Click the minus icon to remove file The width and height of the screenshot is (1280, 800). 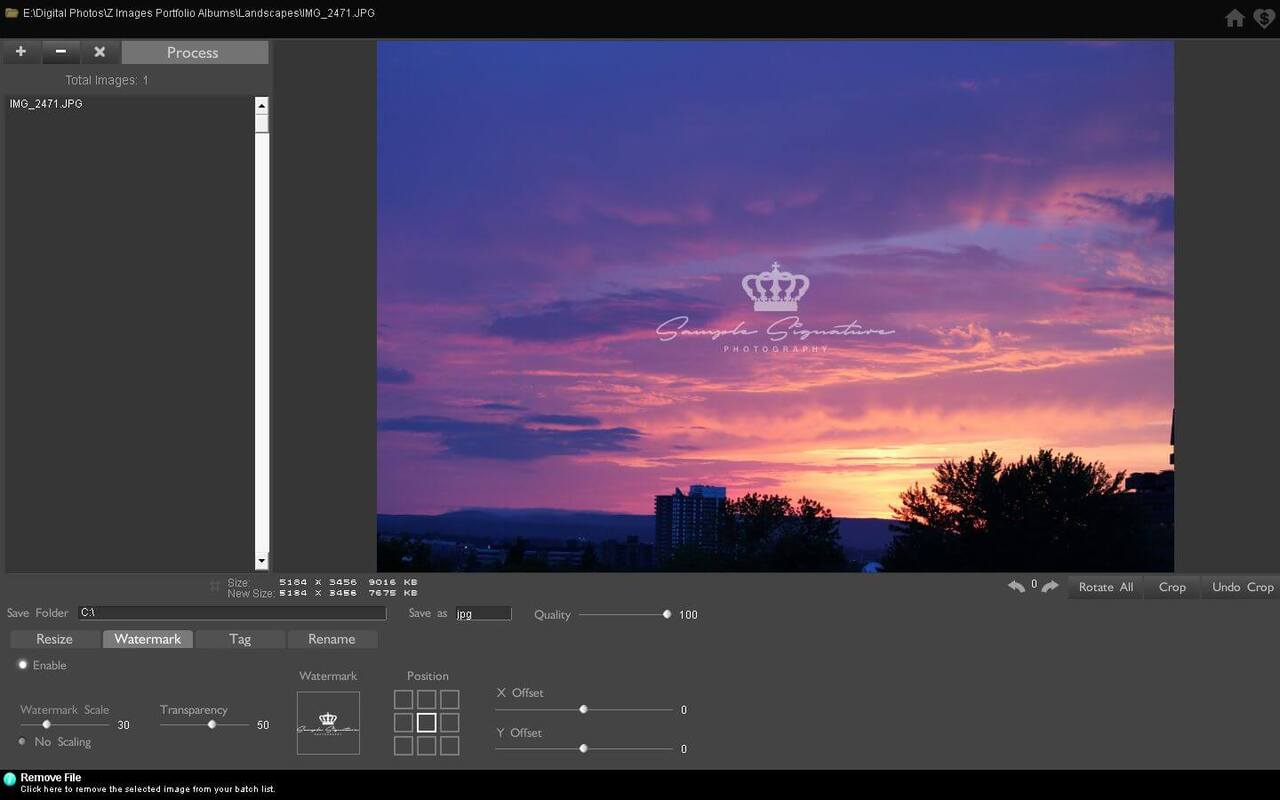(60, 52)
